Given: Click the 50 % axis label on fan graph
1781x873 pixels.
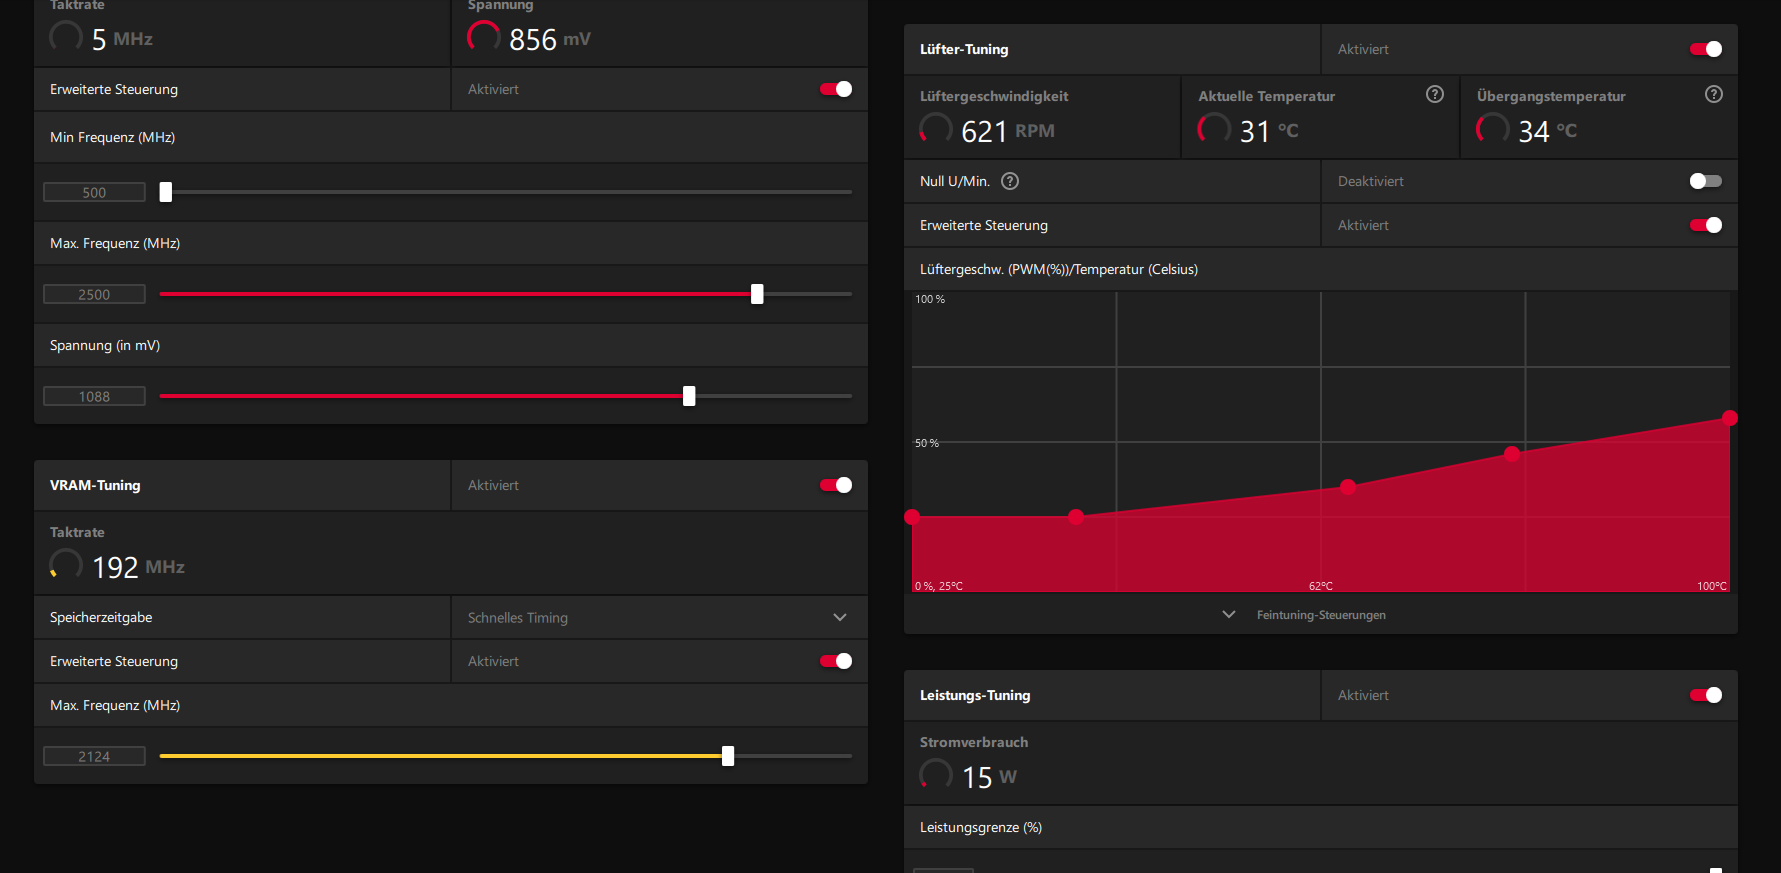Looking at the screenshot, I should [927, 443].
